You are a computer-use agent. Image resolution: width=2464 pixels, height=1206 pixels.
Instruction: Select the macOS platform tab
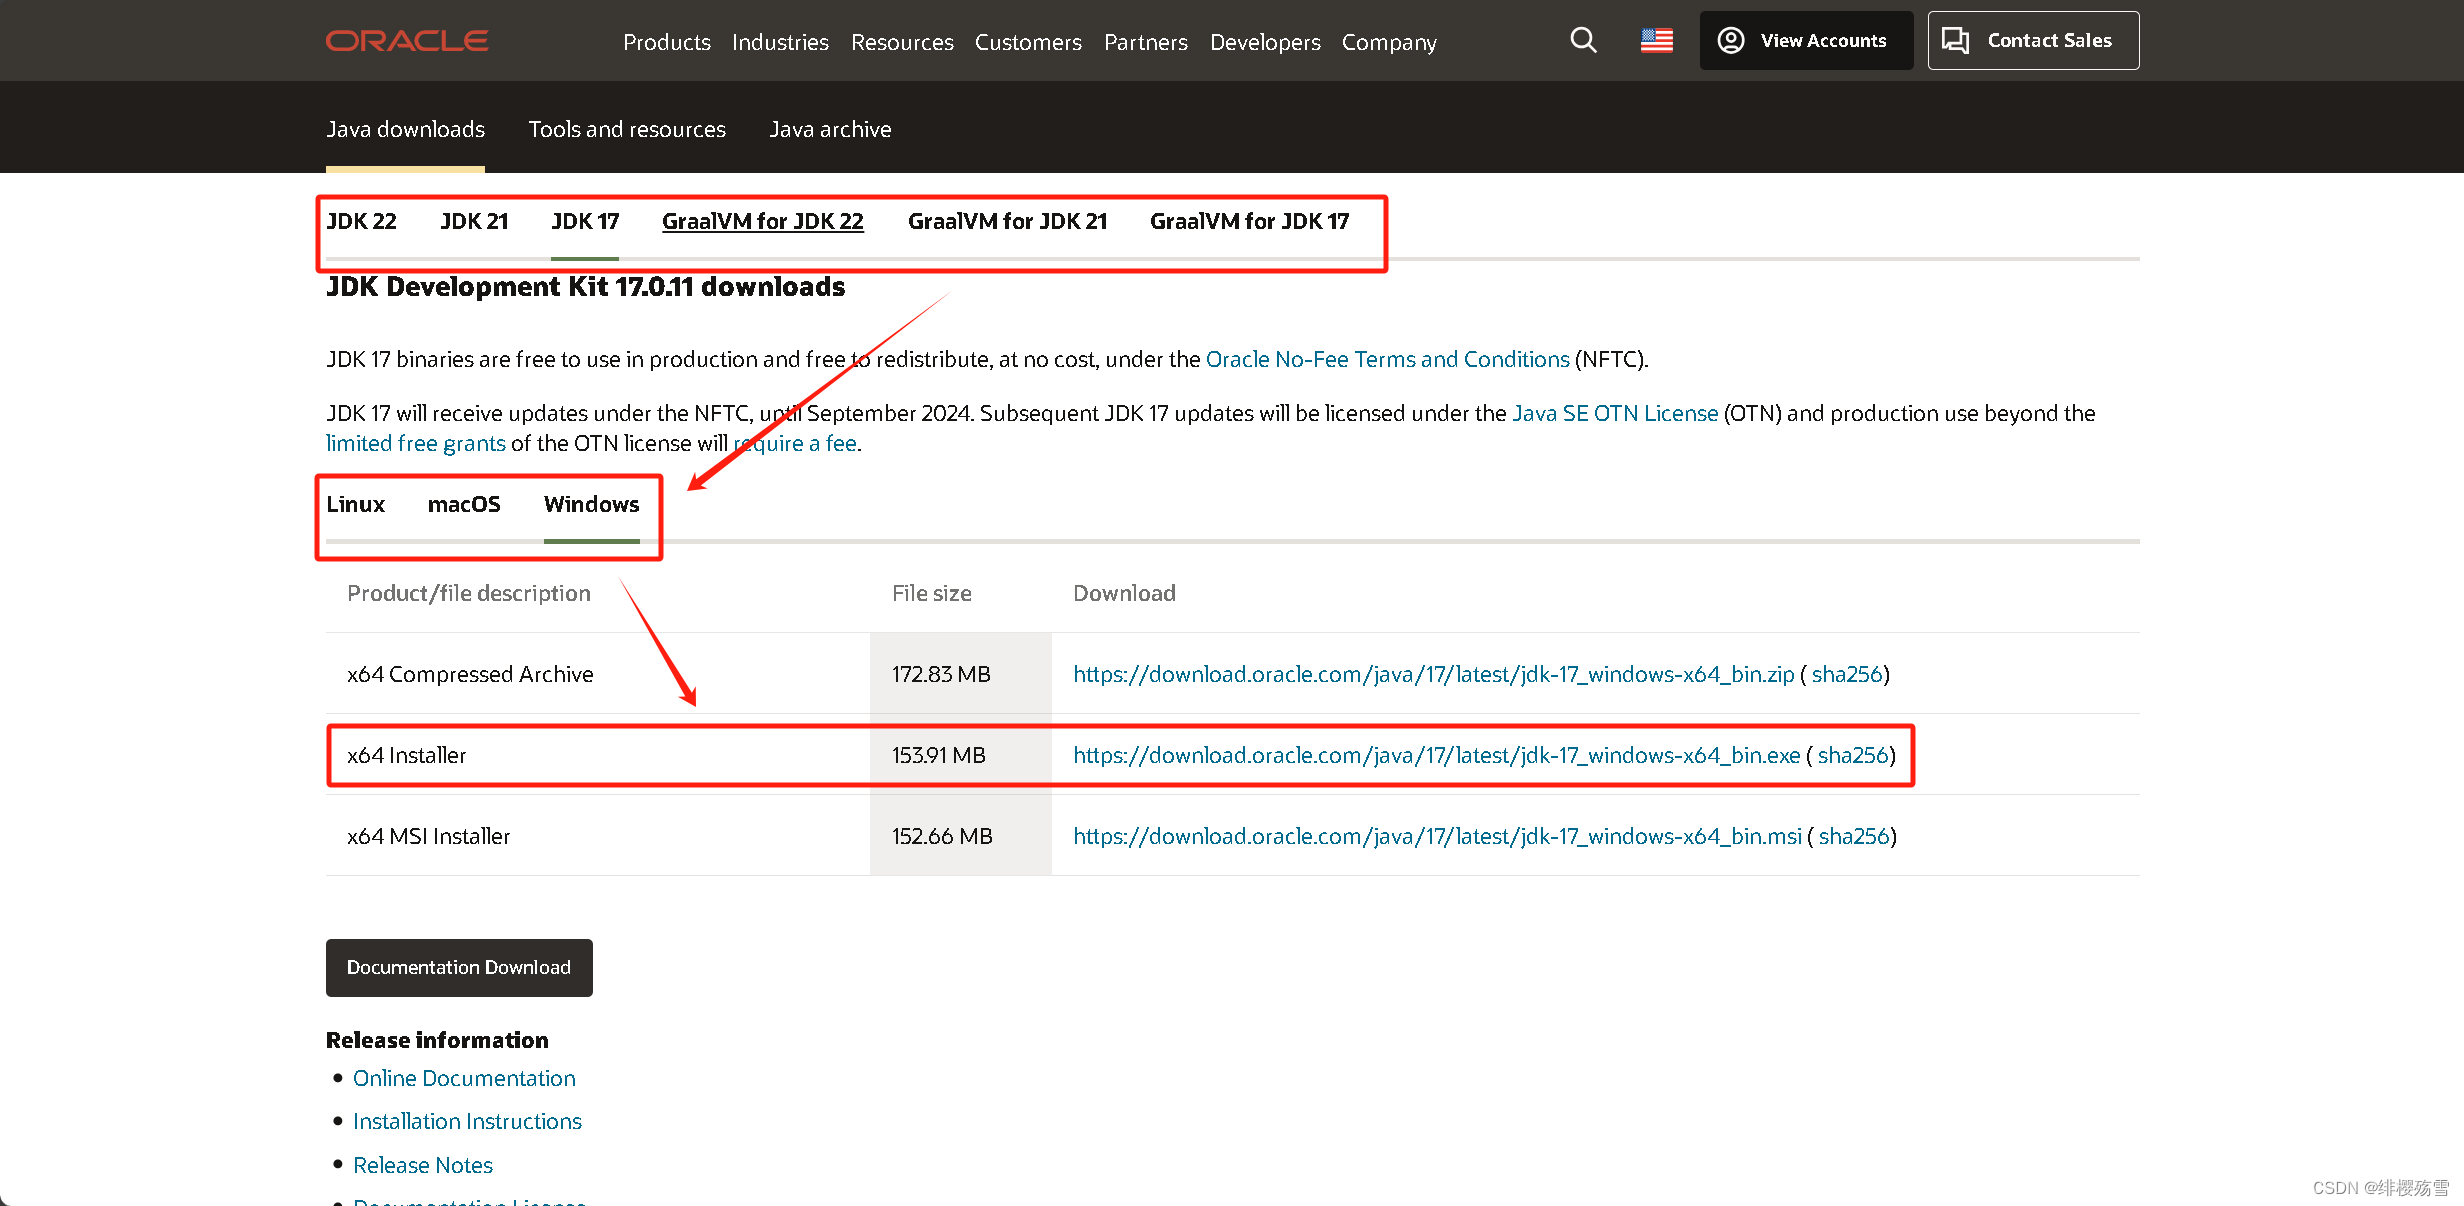pos(464,504)
